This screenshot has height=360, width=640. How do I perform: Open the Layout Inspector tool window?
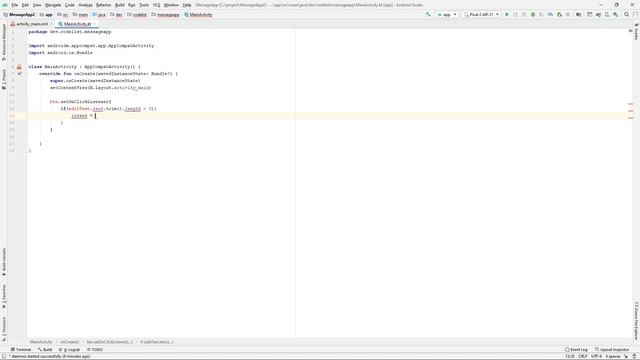point(612,350)
